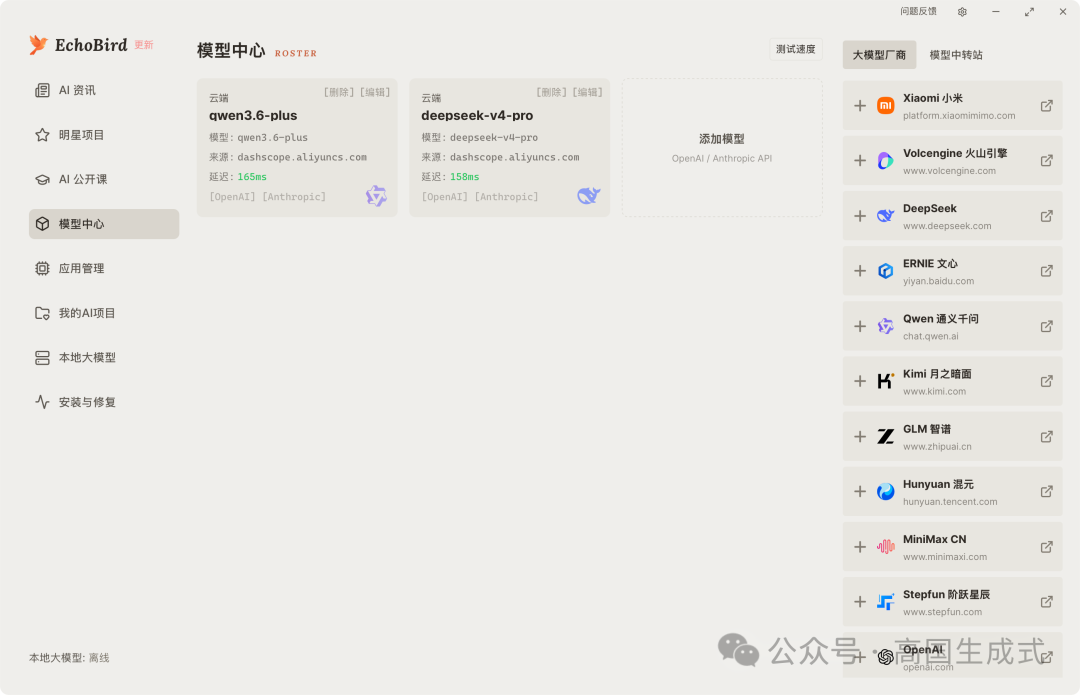Add DeepSeek provider with plus icon
This screenshot has height=695, width=1080.
coord(860,216)
